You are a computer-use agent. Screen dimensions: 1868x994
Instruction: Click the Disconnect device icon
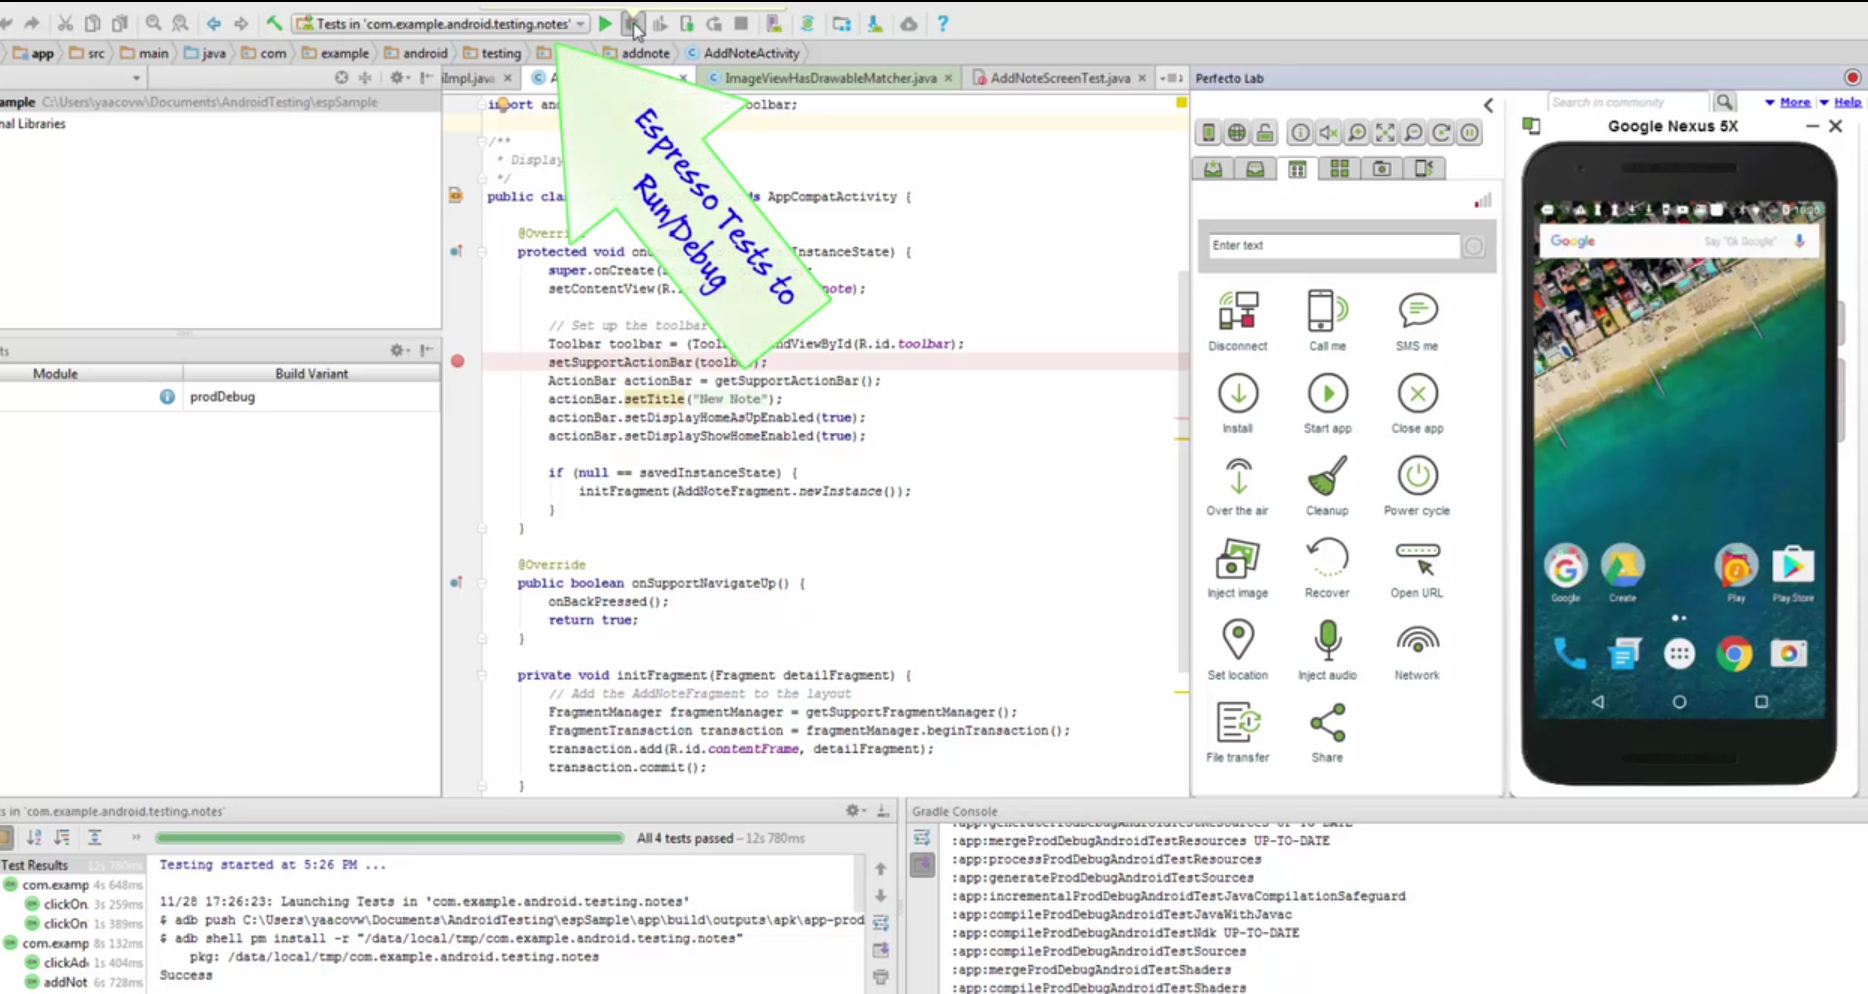[1237, 312]
